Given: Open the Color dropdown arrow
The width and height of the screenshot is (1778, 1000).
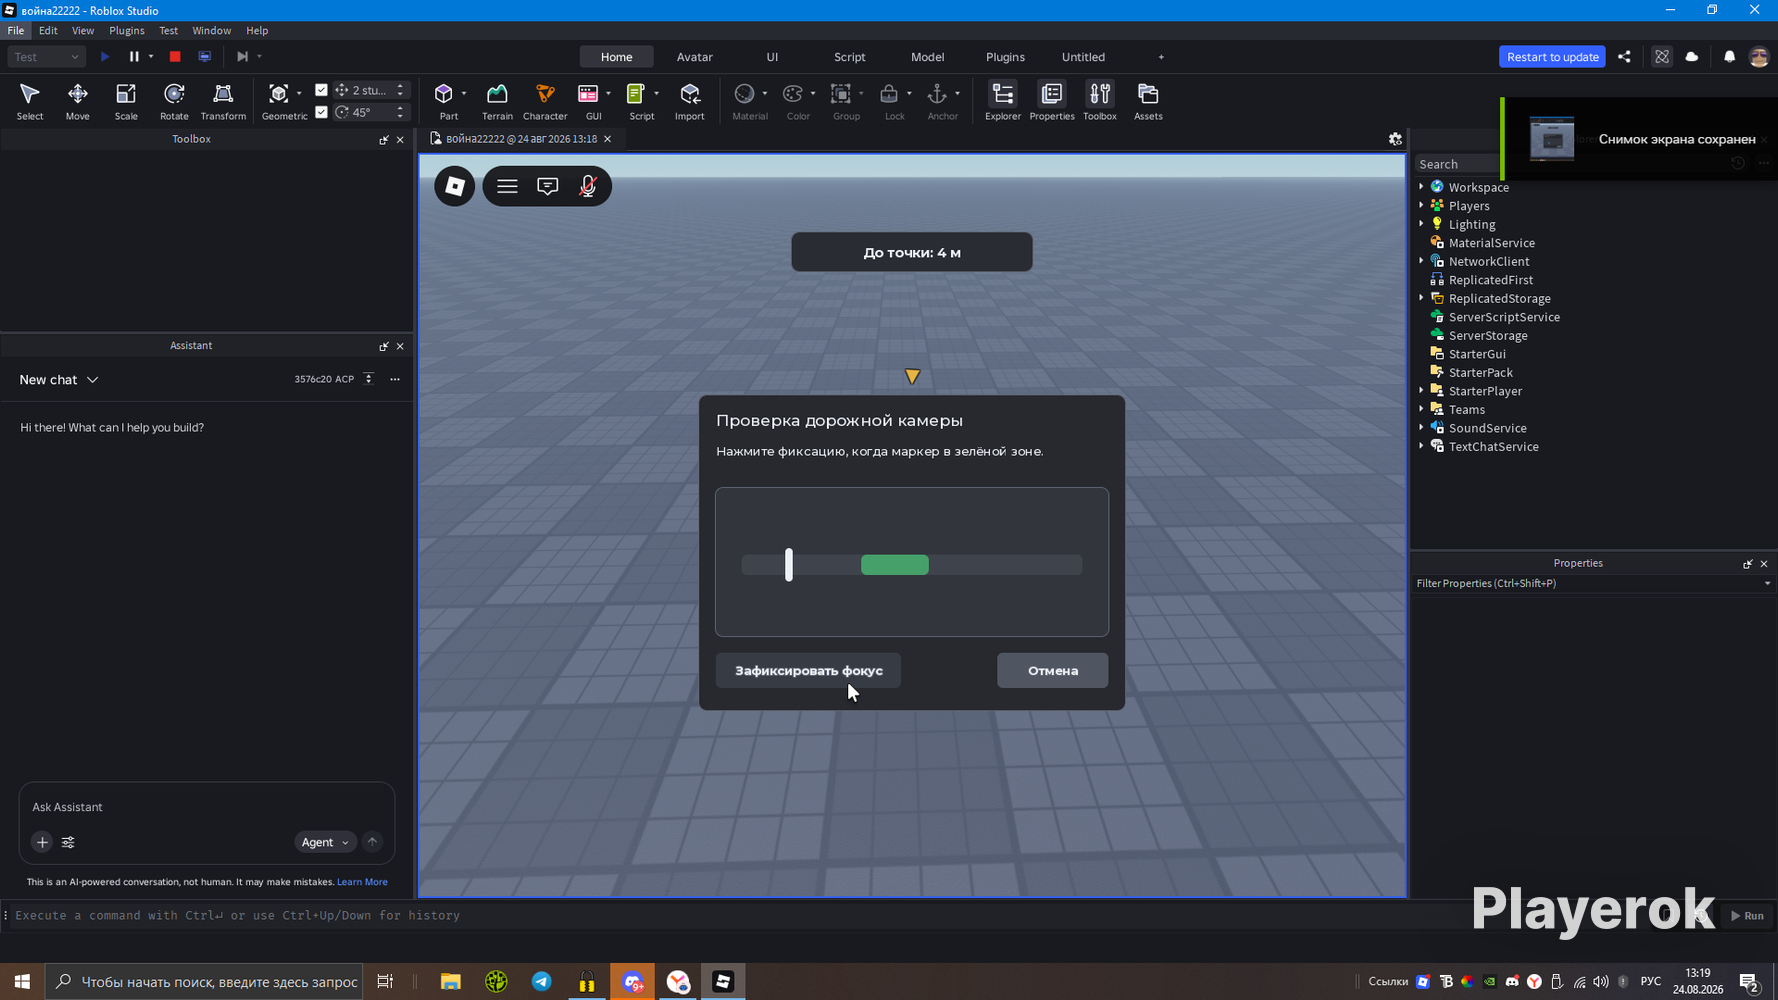Looking at the screenshot, I should [x=813, y=94].
